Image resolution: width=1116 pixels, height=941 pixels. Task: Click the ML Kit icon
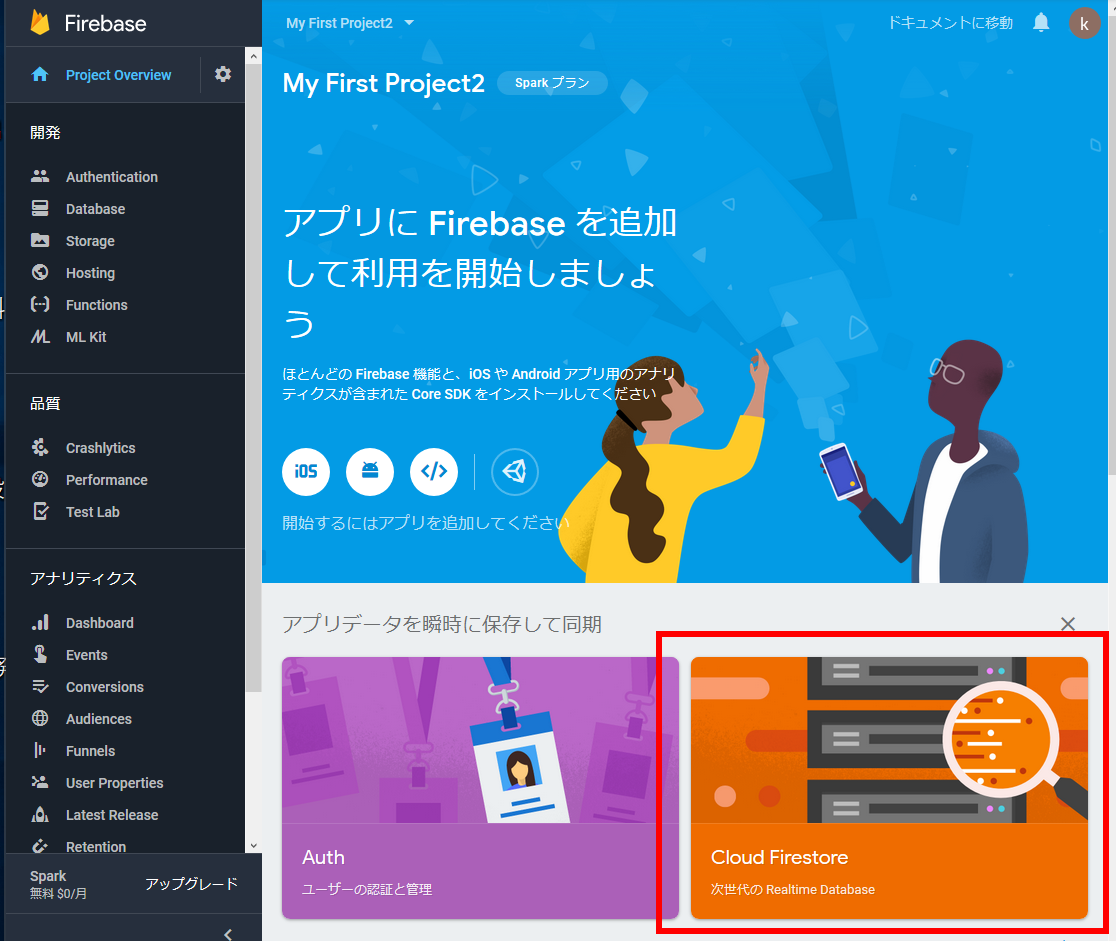click(40, 336)
